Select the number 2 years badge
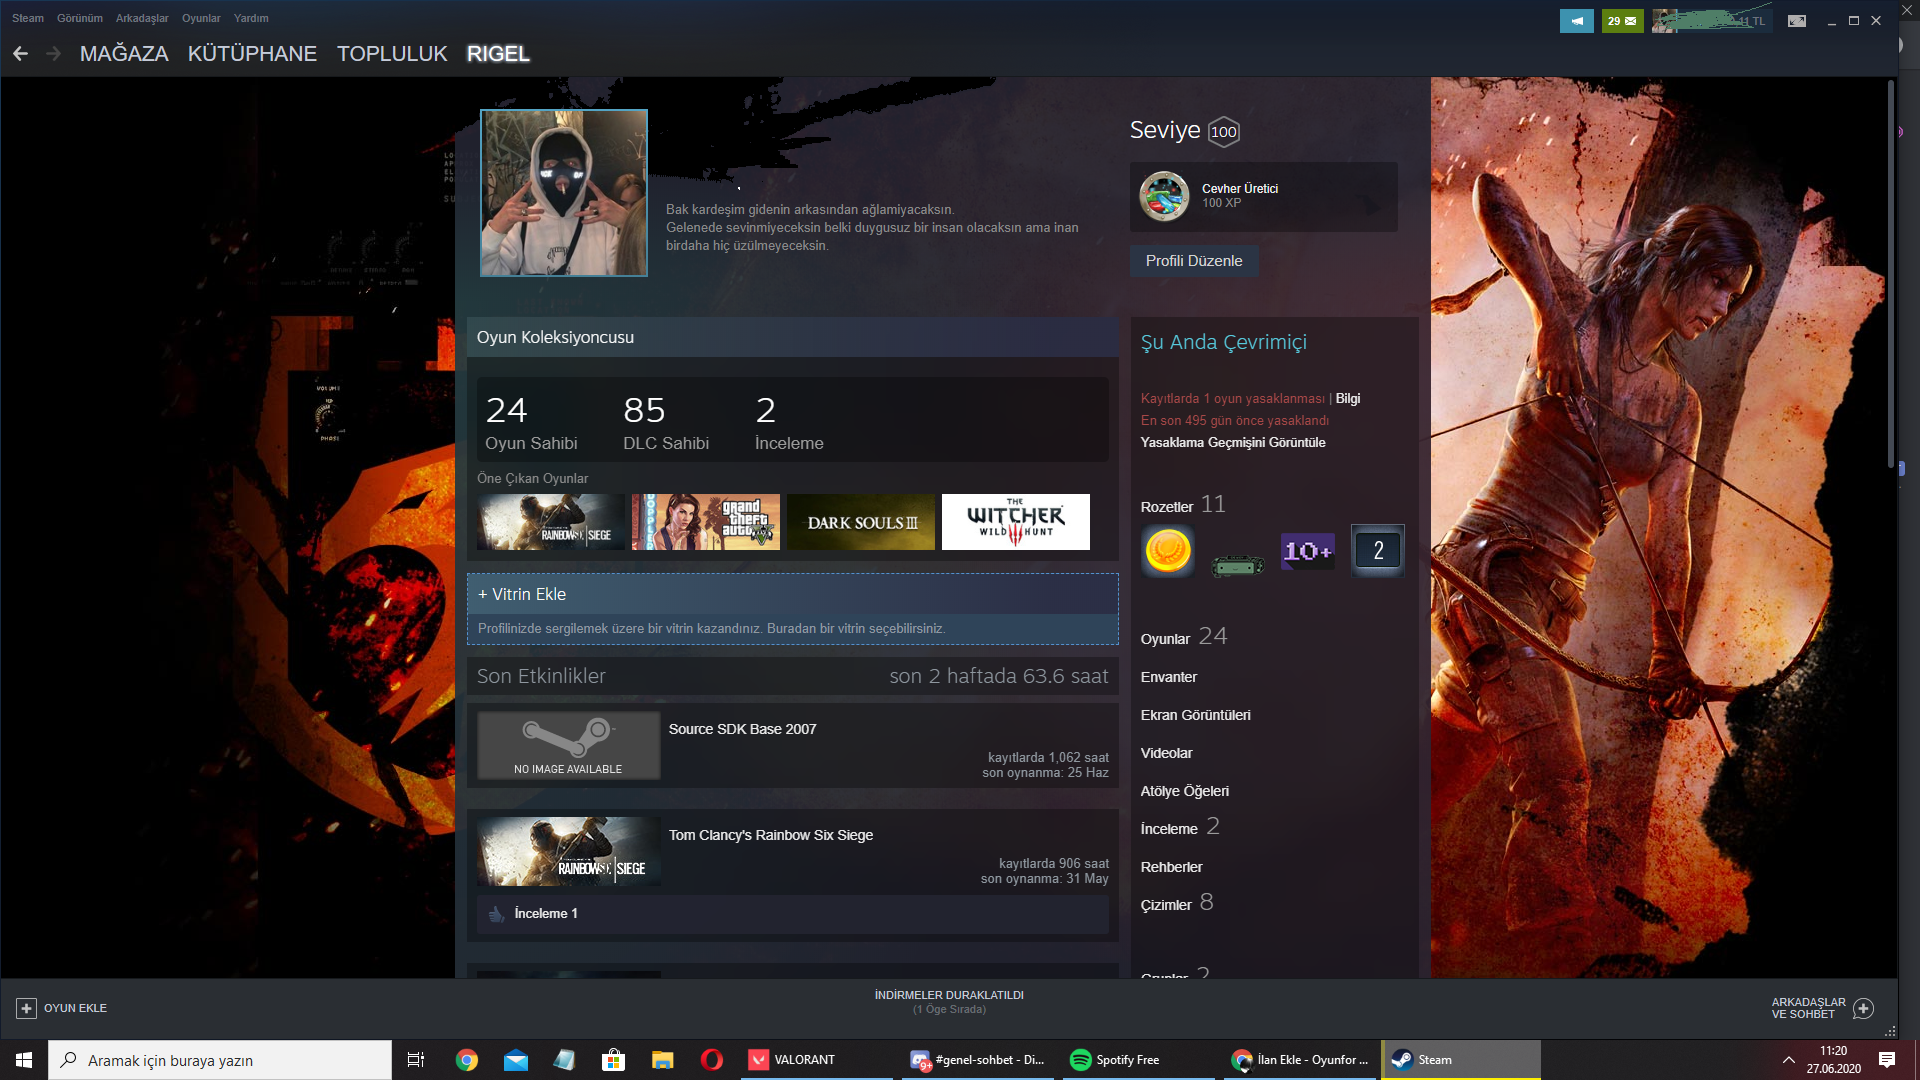The height and width of the screenshot is (1080, 1920). 1378,551
